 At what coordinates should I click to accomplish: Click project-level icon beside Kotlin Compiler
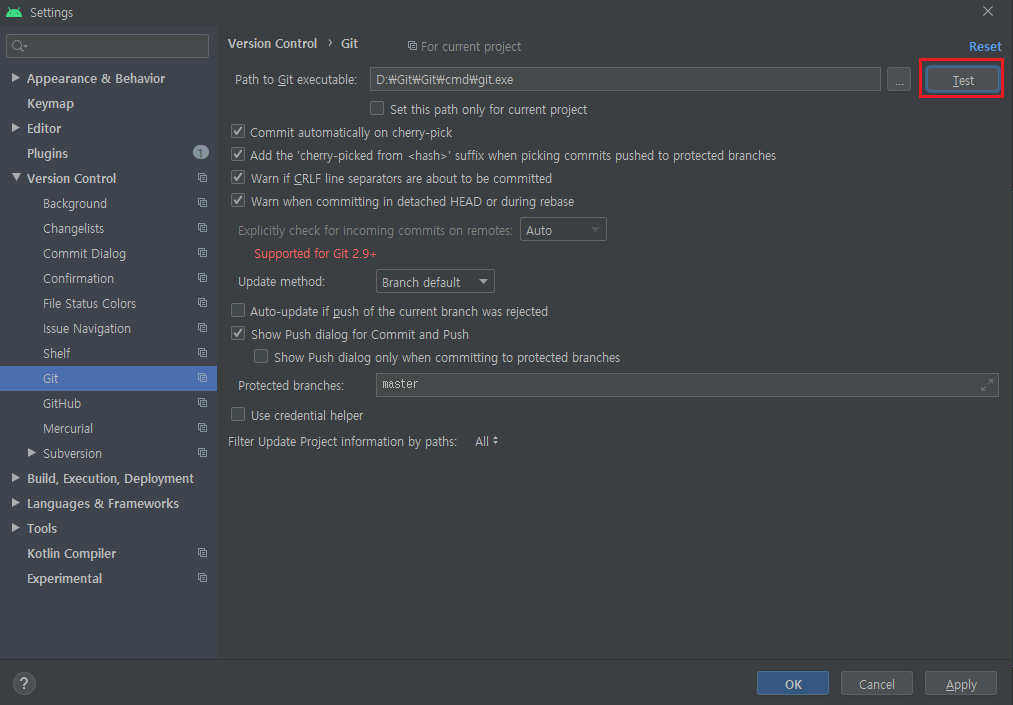(x=202, y=553)
